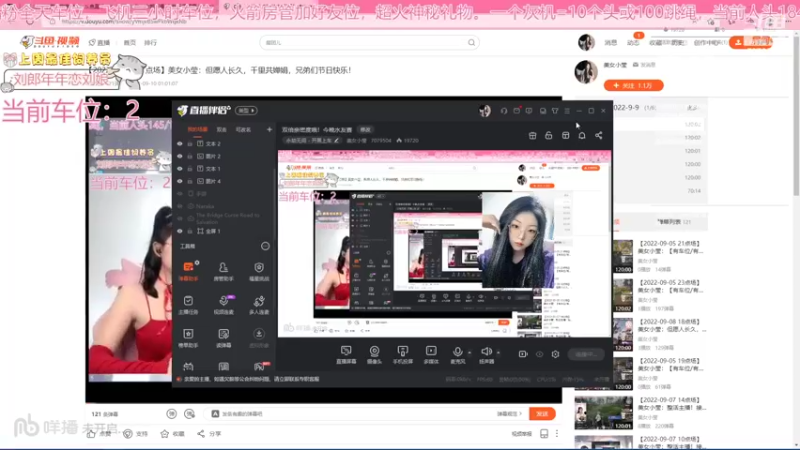Add 多媒体 media source
800x450 pixels.
pos(431,355)
